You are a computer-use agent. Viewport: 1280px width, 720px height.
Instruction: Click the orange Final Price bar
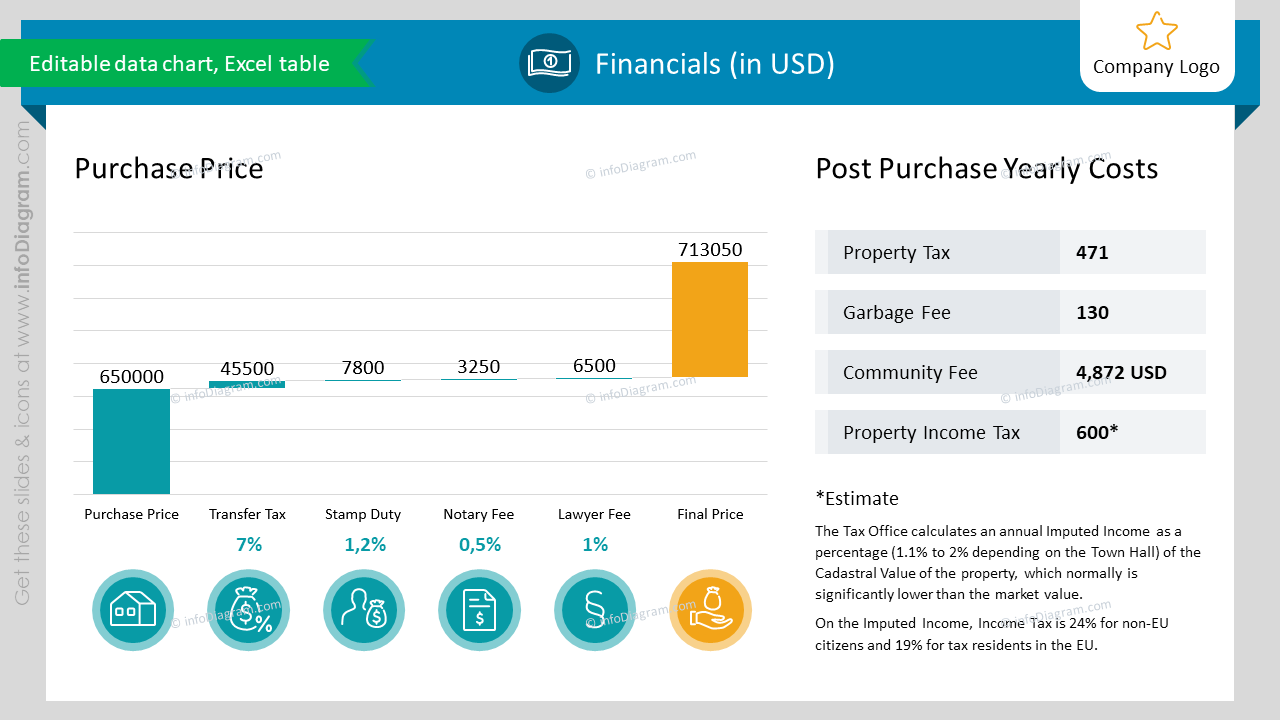(x=710, y=320)
